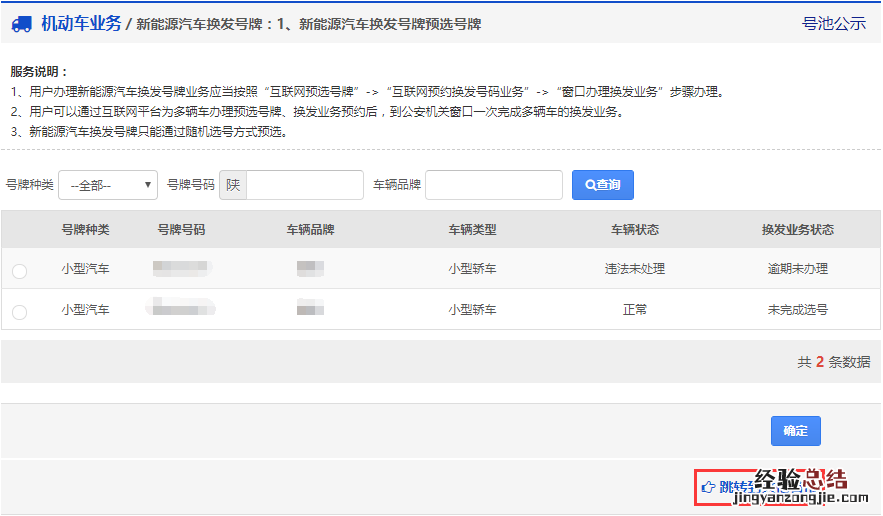The width and height of the screenshot is (883, 516).
Task: Click the 机动车业务 heading
Action: (81, 24)
